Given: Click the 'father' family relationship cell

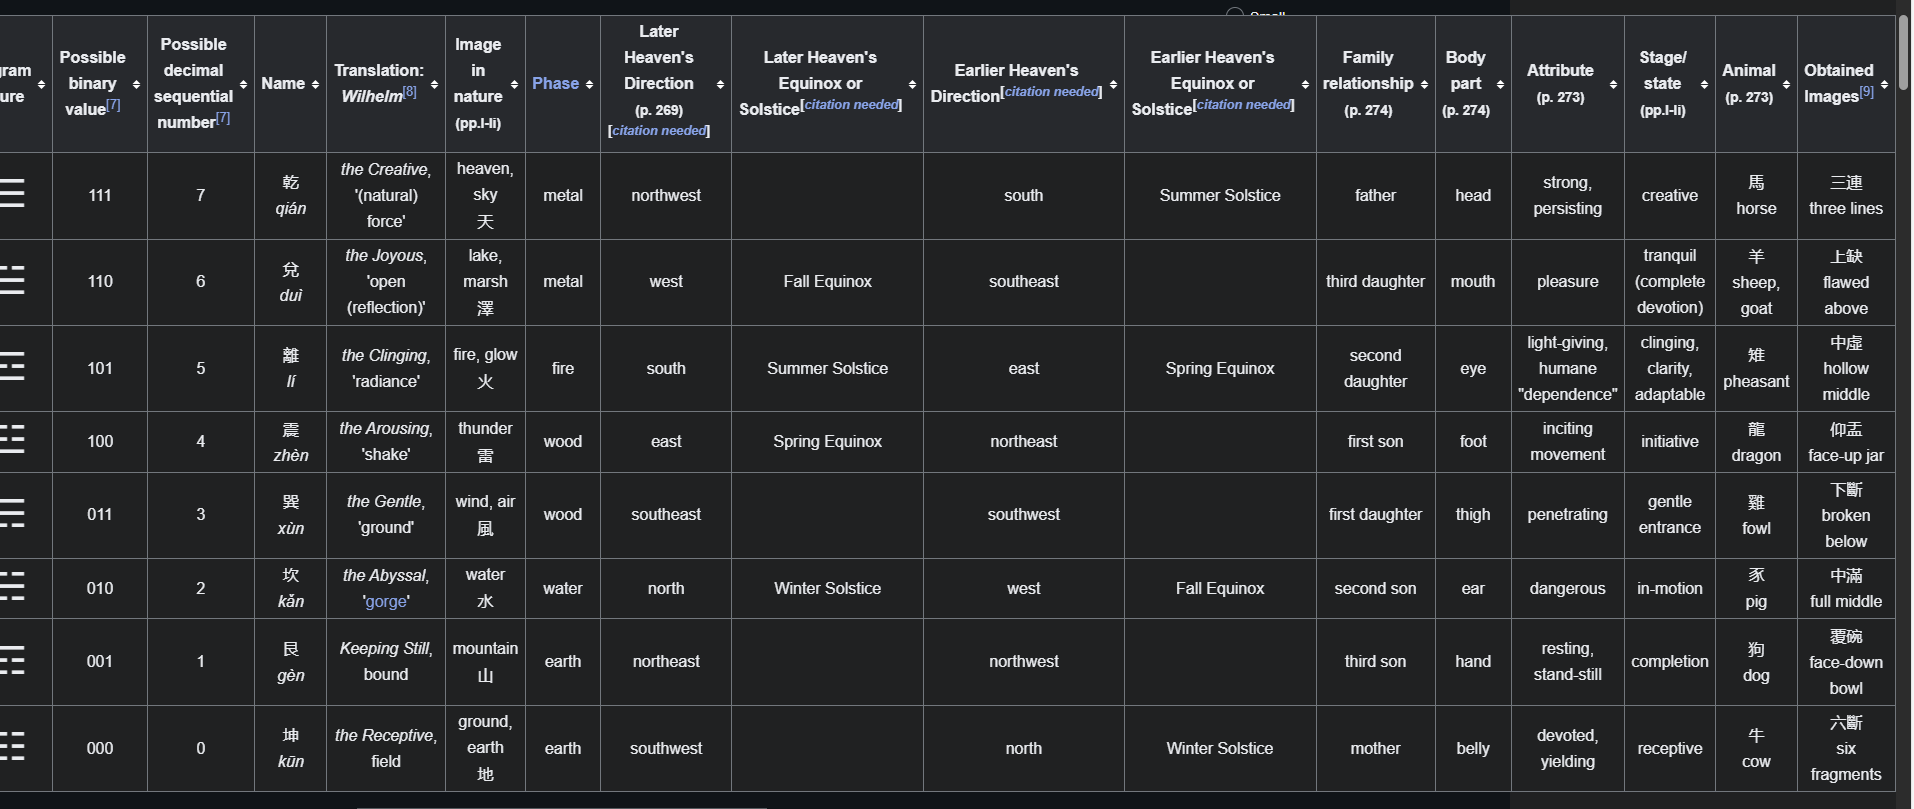Looking at the screenshot, I should pyautogui.click(x=1375, y=195).
